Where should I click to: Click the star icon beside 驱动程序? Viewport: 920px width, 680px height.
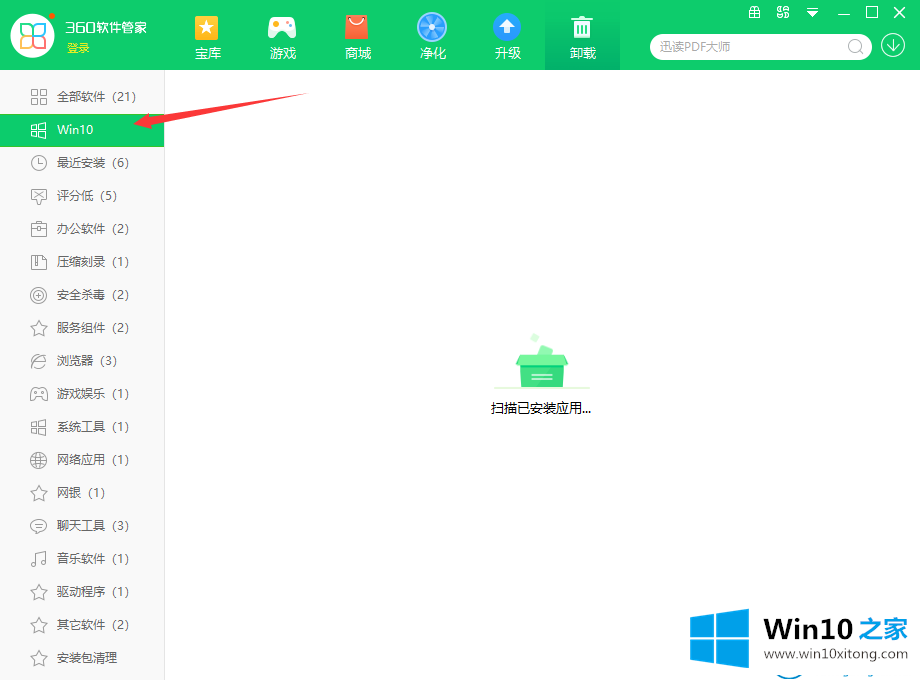[39, 592]
